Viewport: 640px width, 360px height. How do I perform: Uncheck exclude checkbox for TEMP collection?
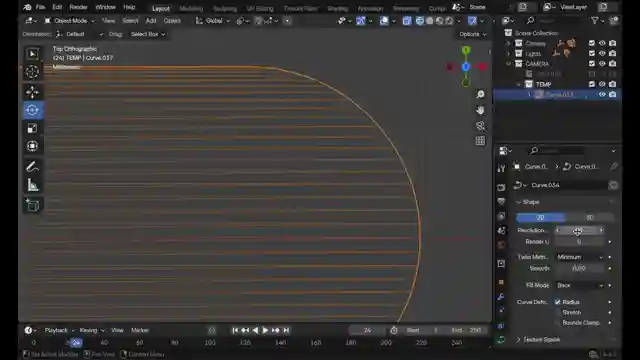coord(592,84)
